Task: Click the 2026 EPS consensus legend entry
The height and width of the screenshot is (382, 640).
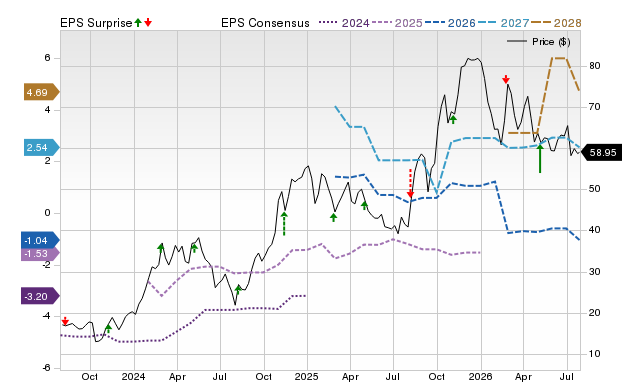Action: tap(450, 23)
